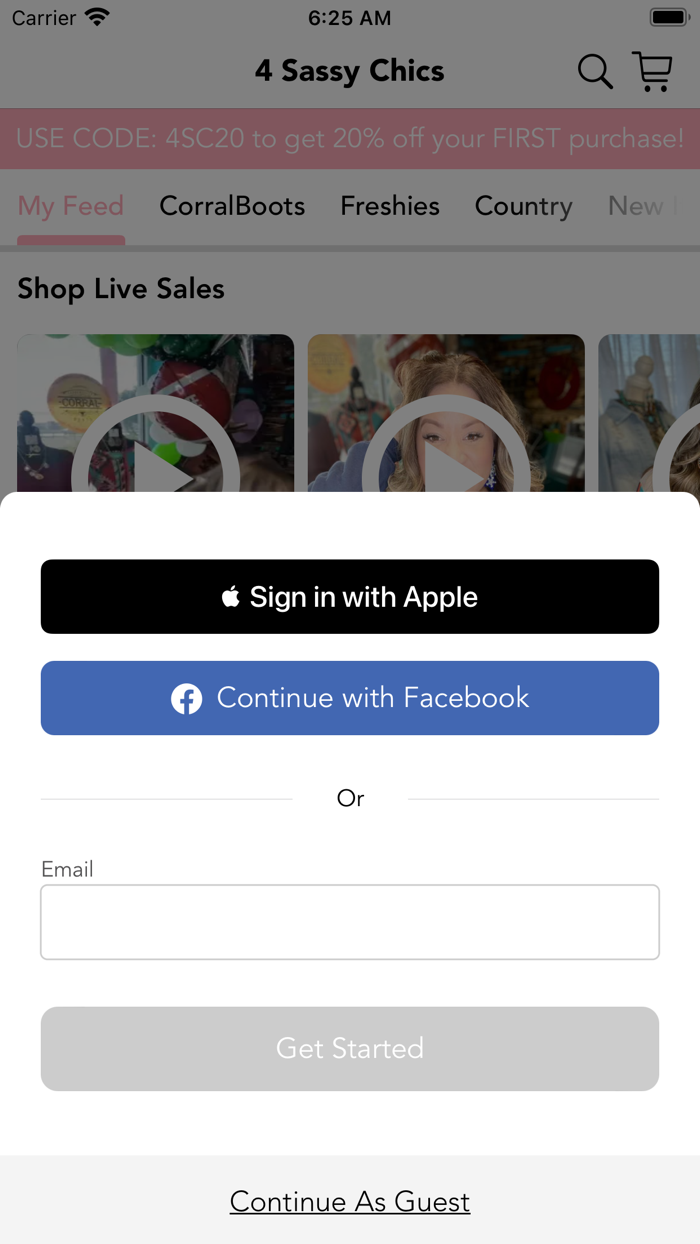Tap the battery status icon
Viewport: 700px width, 1244px height.
click(x=668, y=18)
